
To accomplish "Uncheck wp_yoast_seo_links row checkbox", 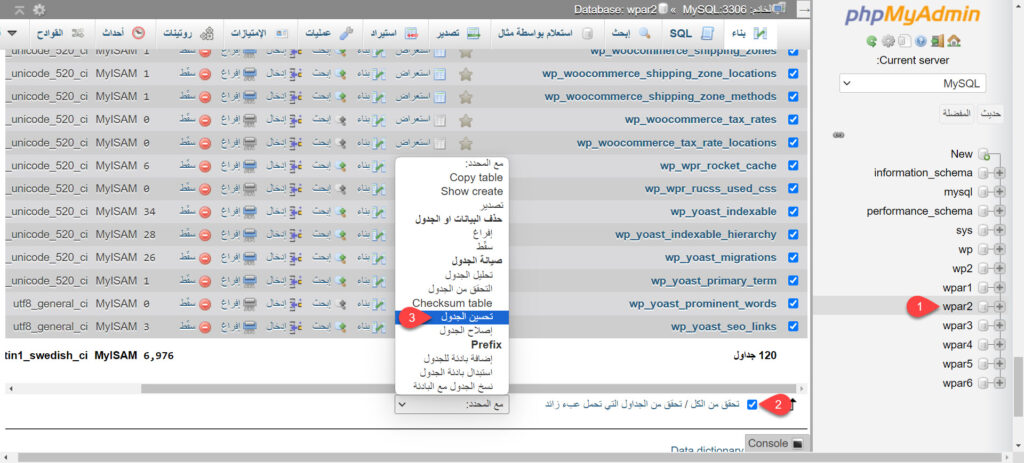I will coord(793,327).
